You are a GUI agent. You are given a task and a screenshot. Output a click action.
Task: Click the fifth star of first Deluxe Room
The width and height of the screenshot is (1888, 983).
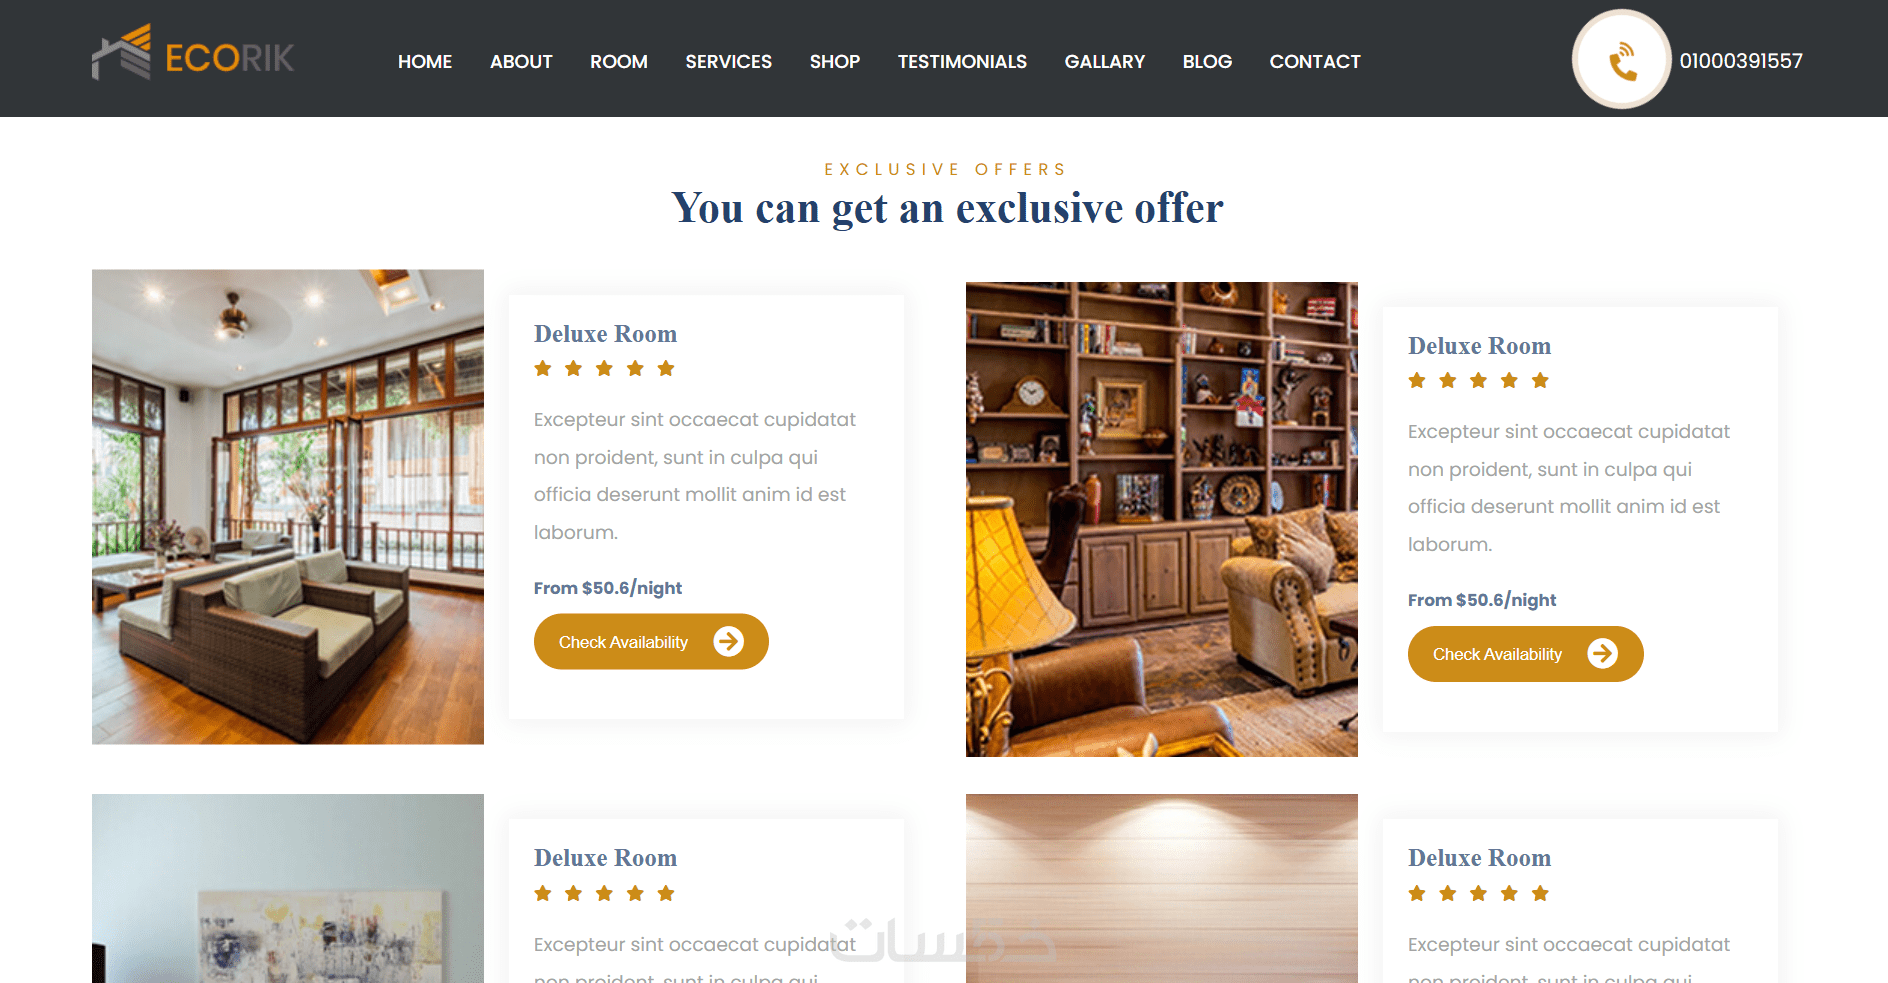tap(666, 369)
